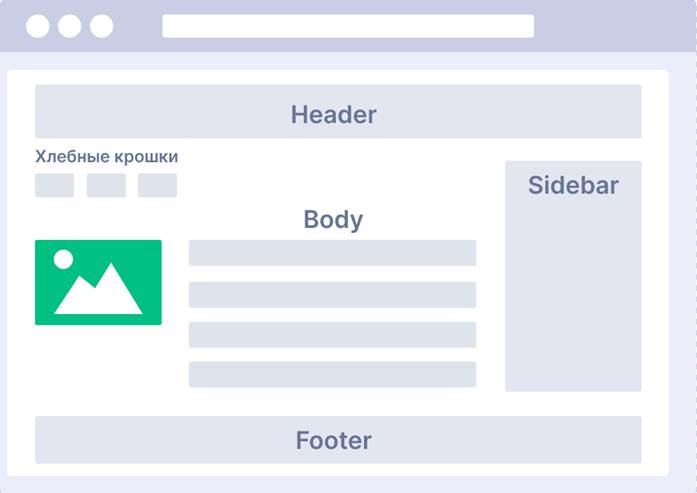Click the second Body text line
This screenshot has height=493, width=697.
tap(332, 295)
